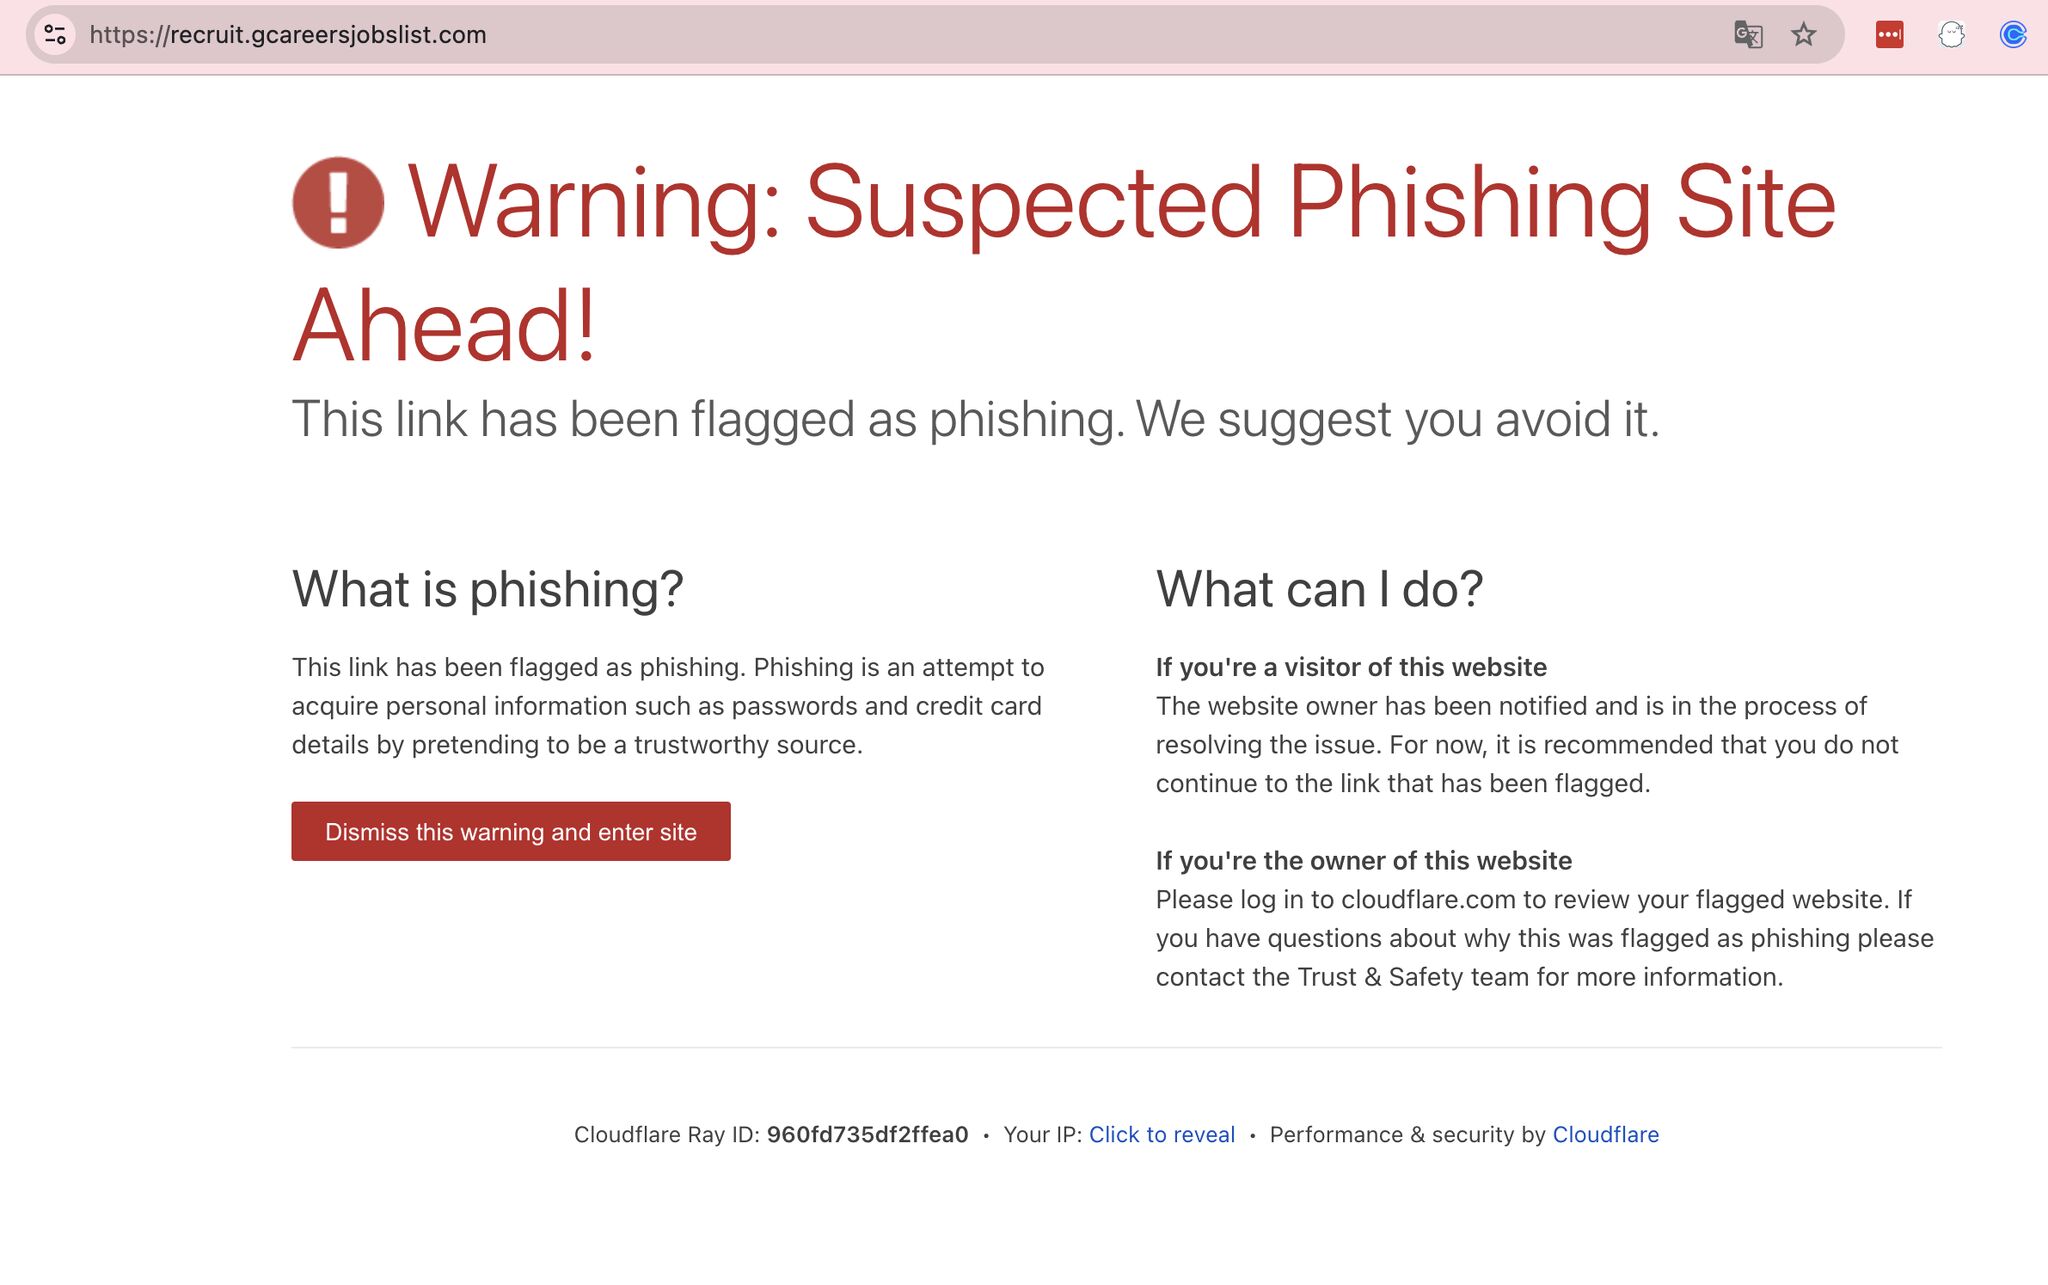Click 'If you're the owner of this website'
The height and width of the screenshot is (1285, 2048).
(1363, 861)
